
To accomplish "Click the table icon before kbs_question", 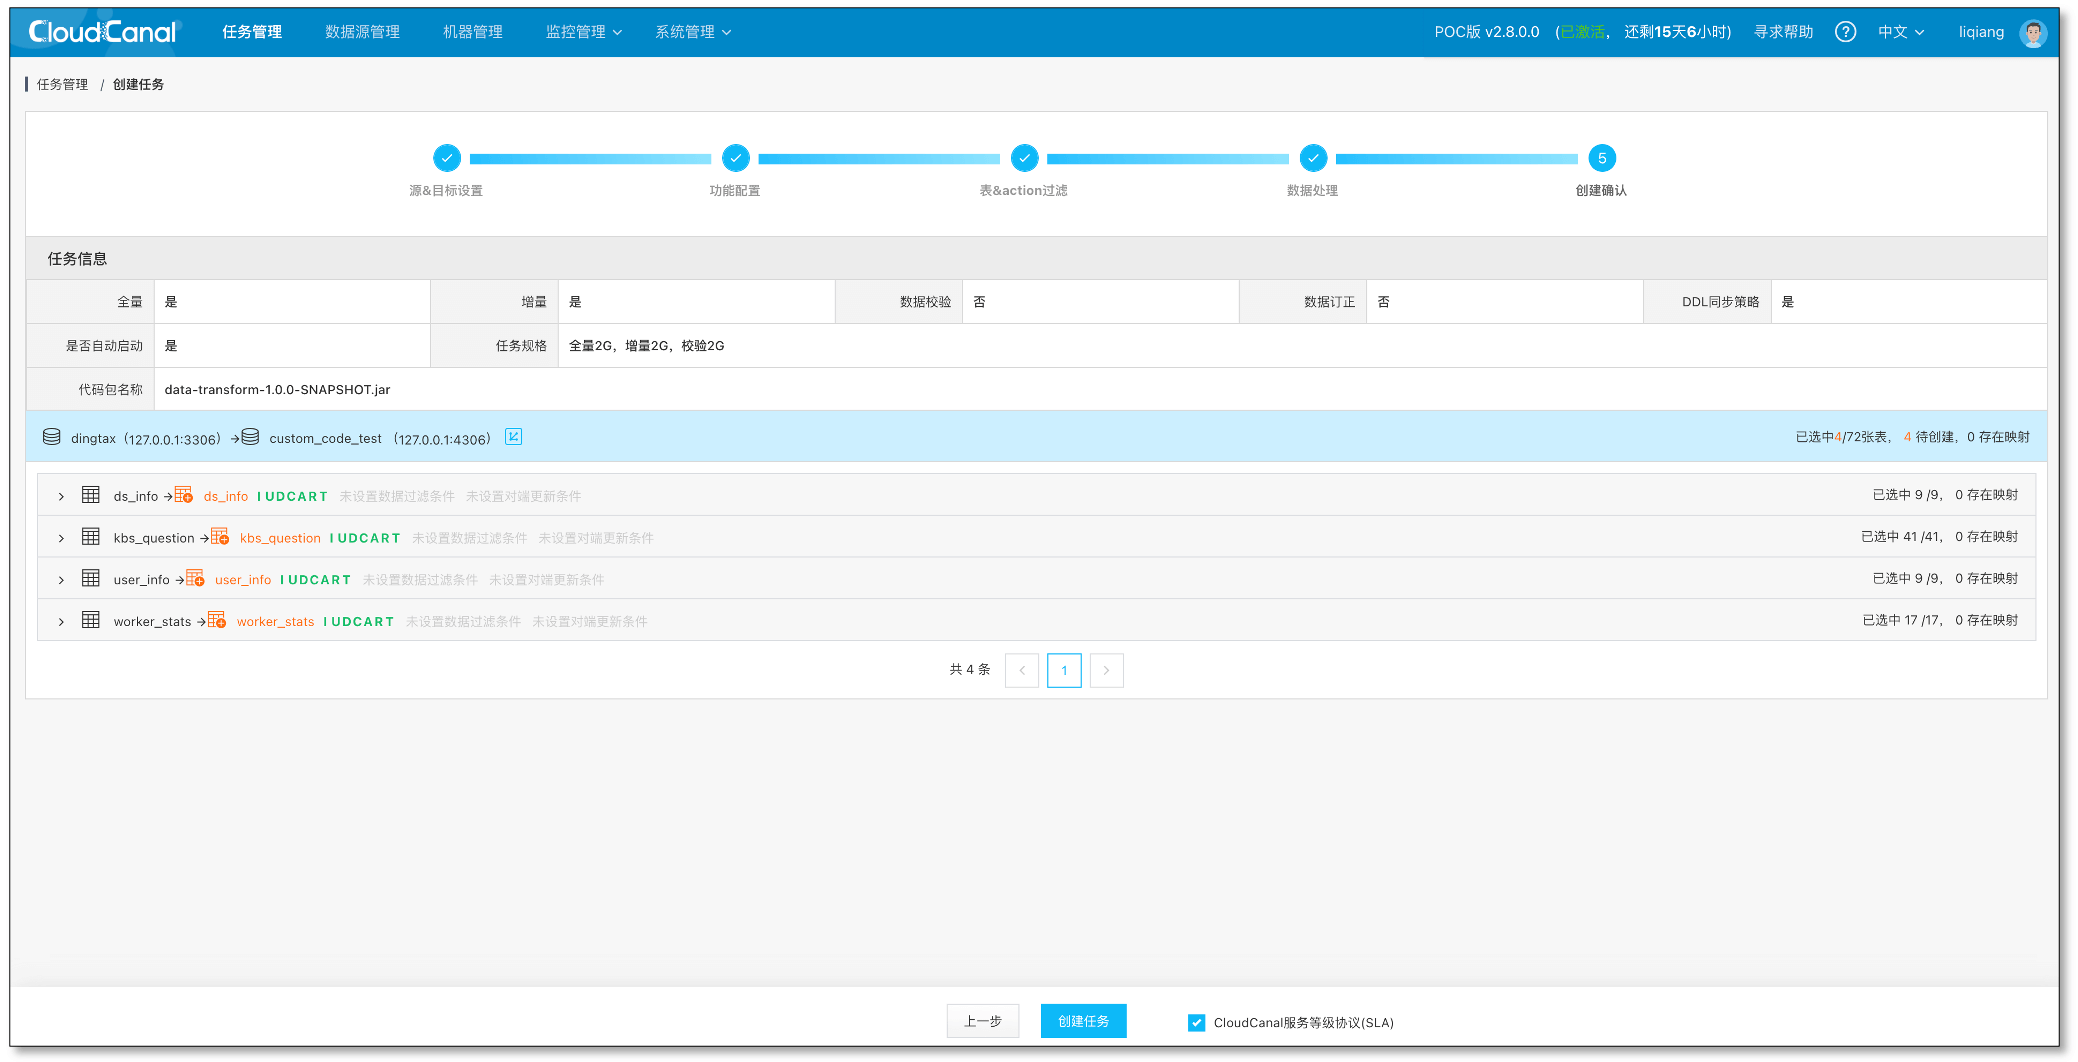I will coord(90,536).
